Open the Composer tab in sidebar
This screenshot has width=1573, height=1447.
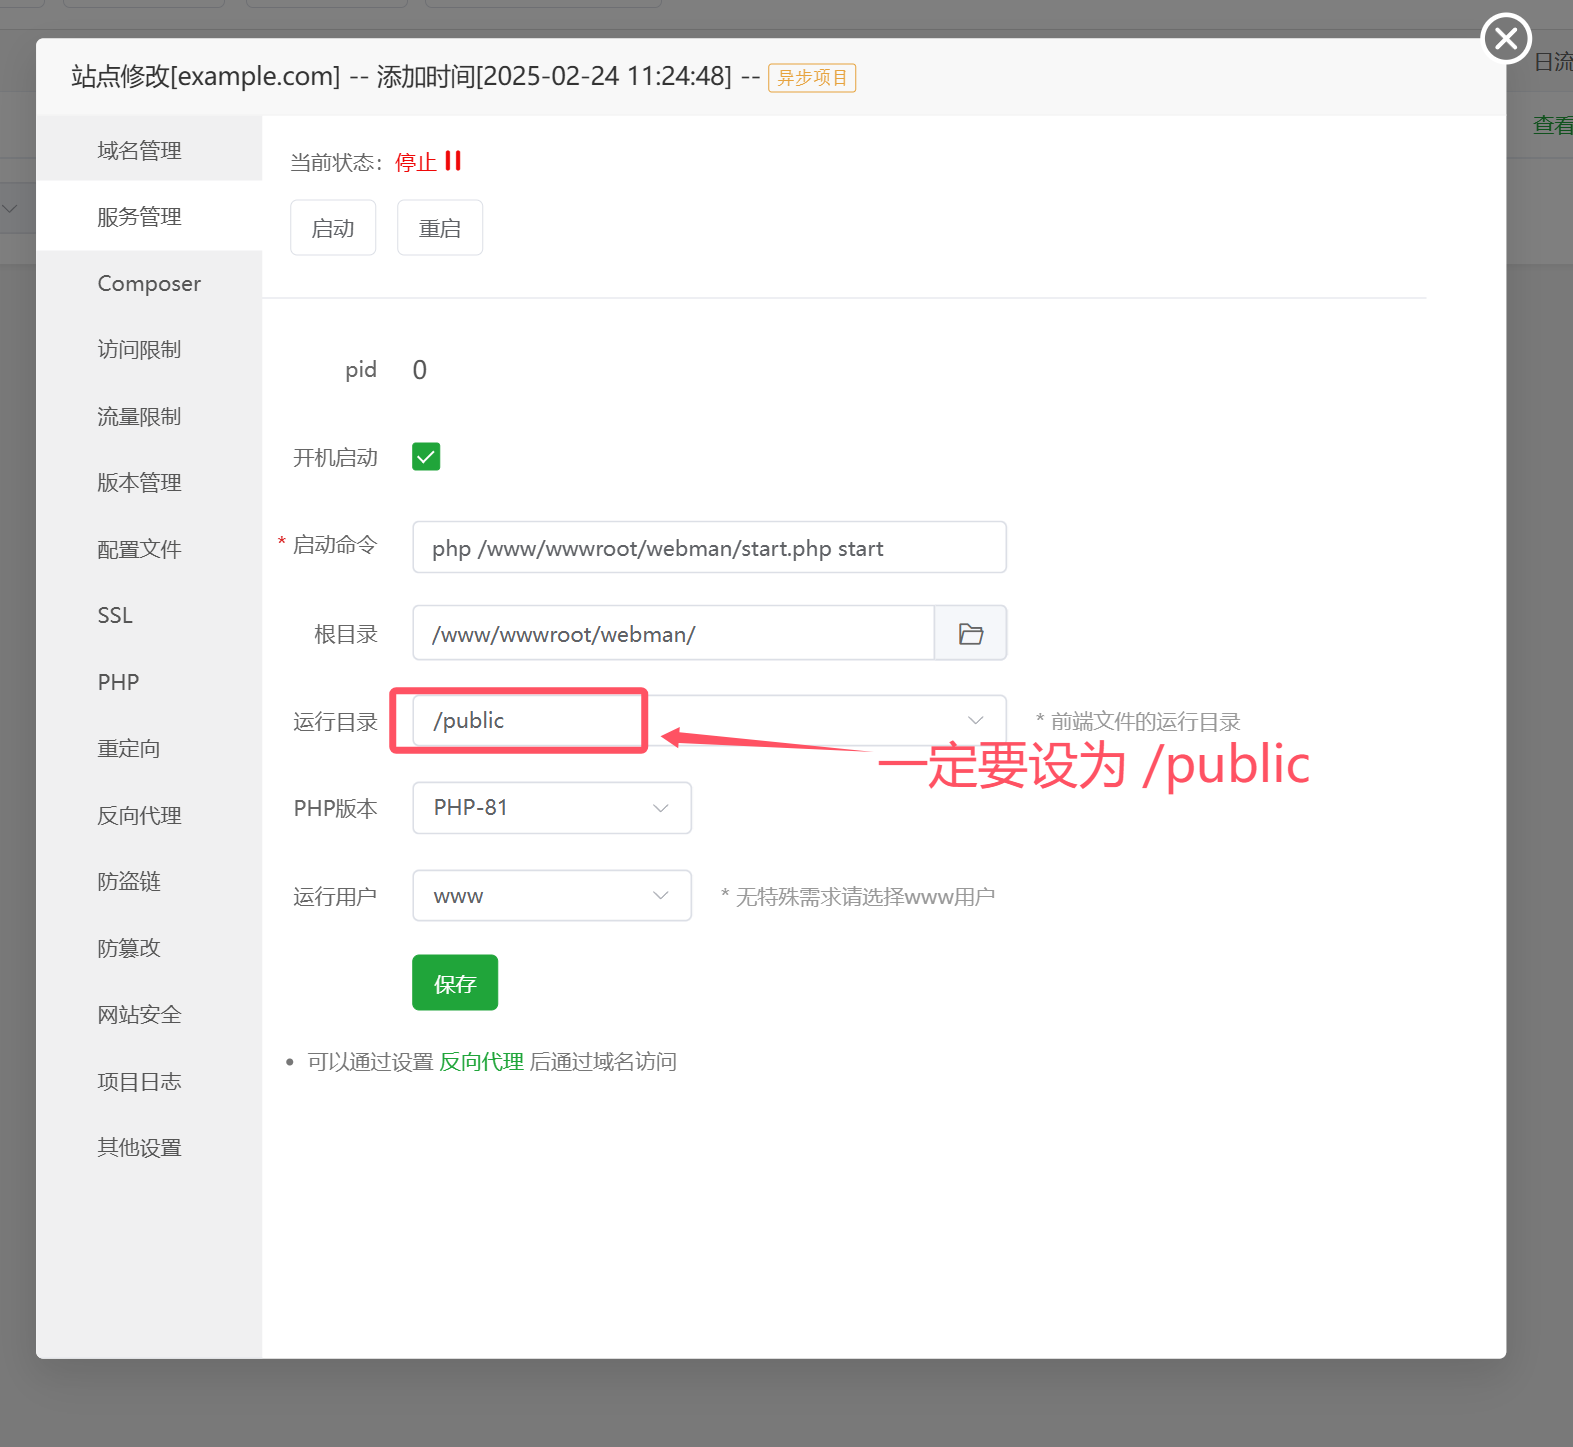pos(149,284)
